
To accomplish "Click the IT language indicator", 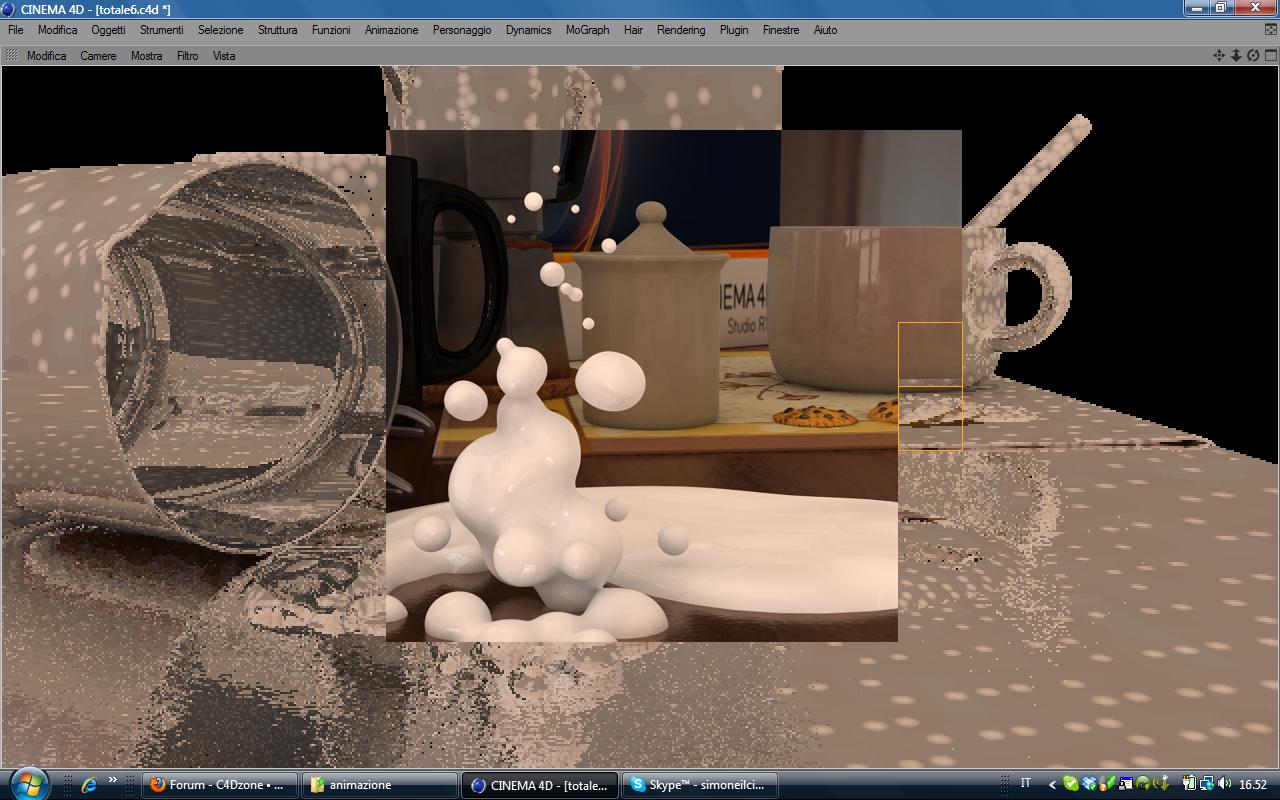I will [1025, 783].
